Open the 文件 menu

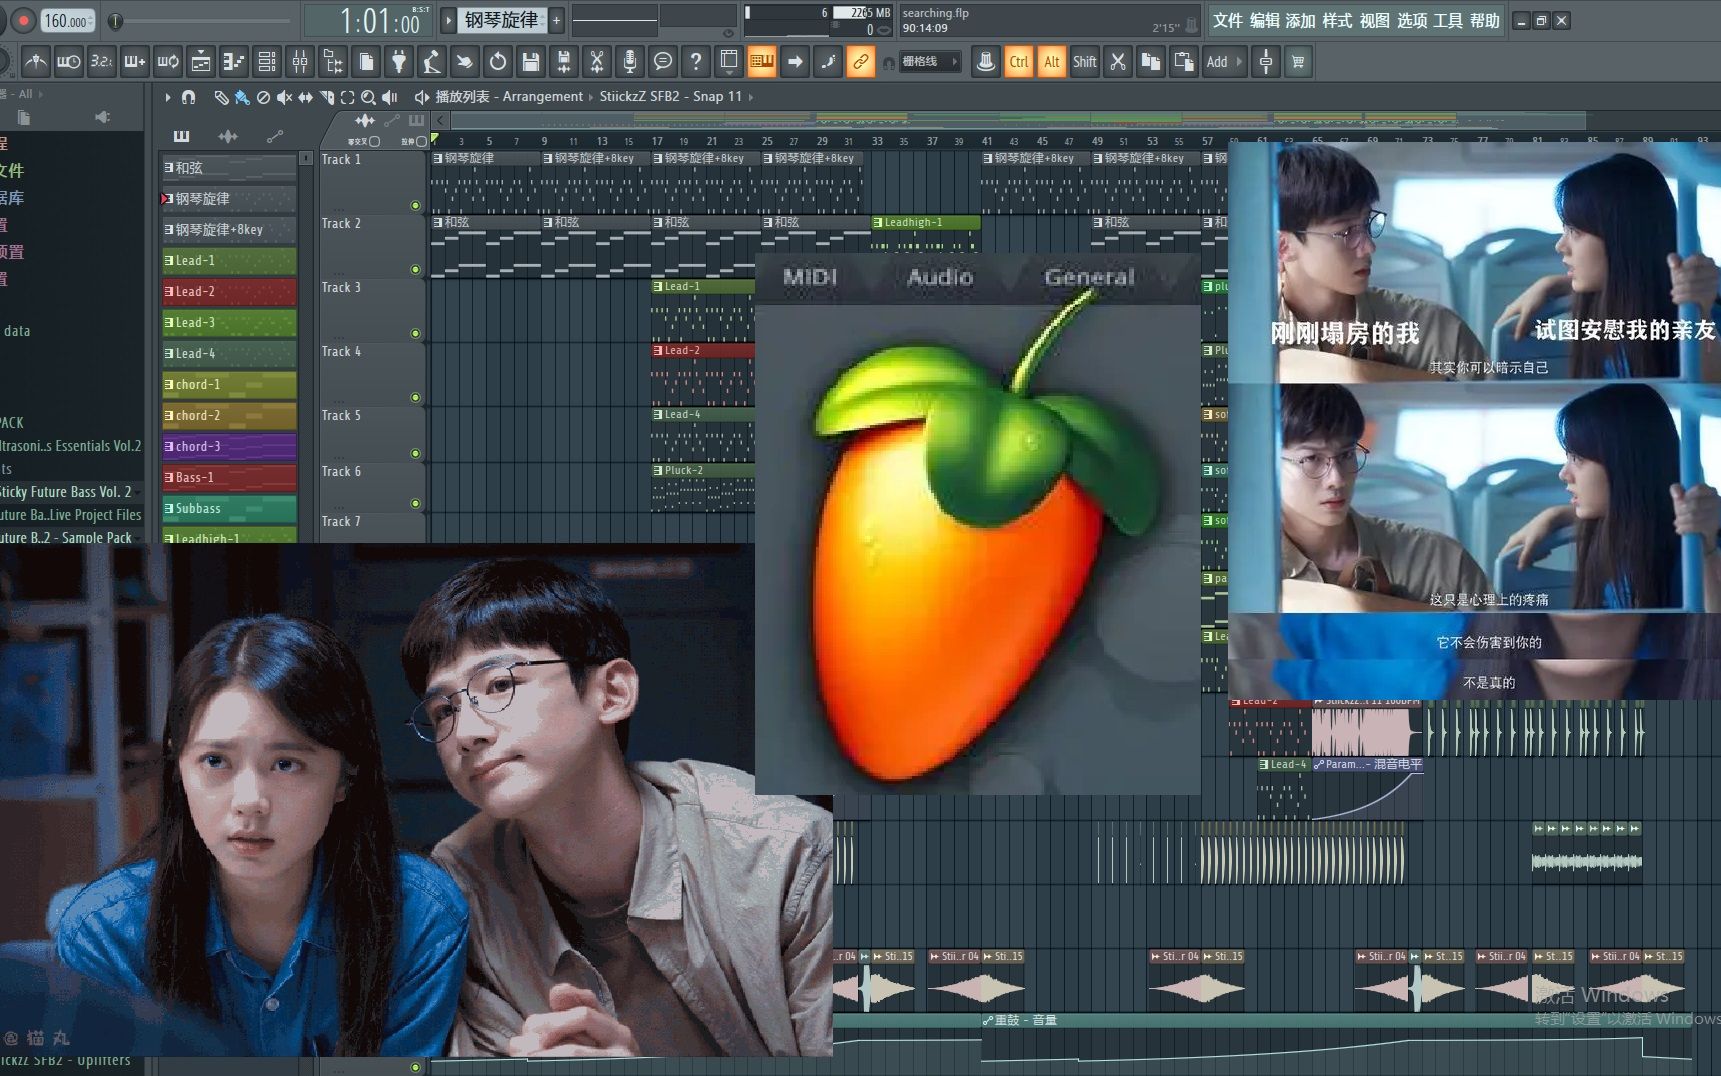point(1227,20)
